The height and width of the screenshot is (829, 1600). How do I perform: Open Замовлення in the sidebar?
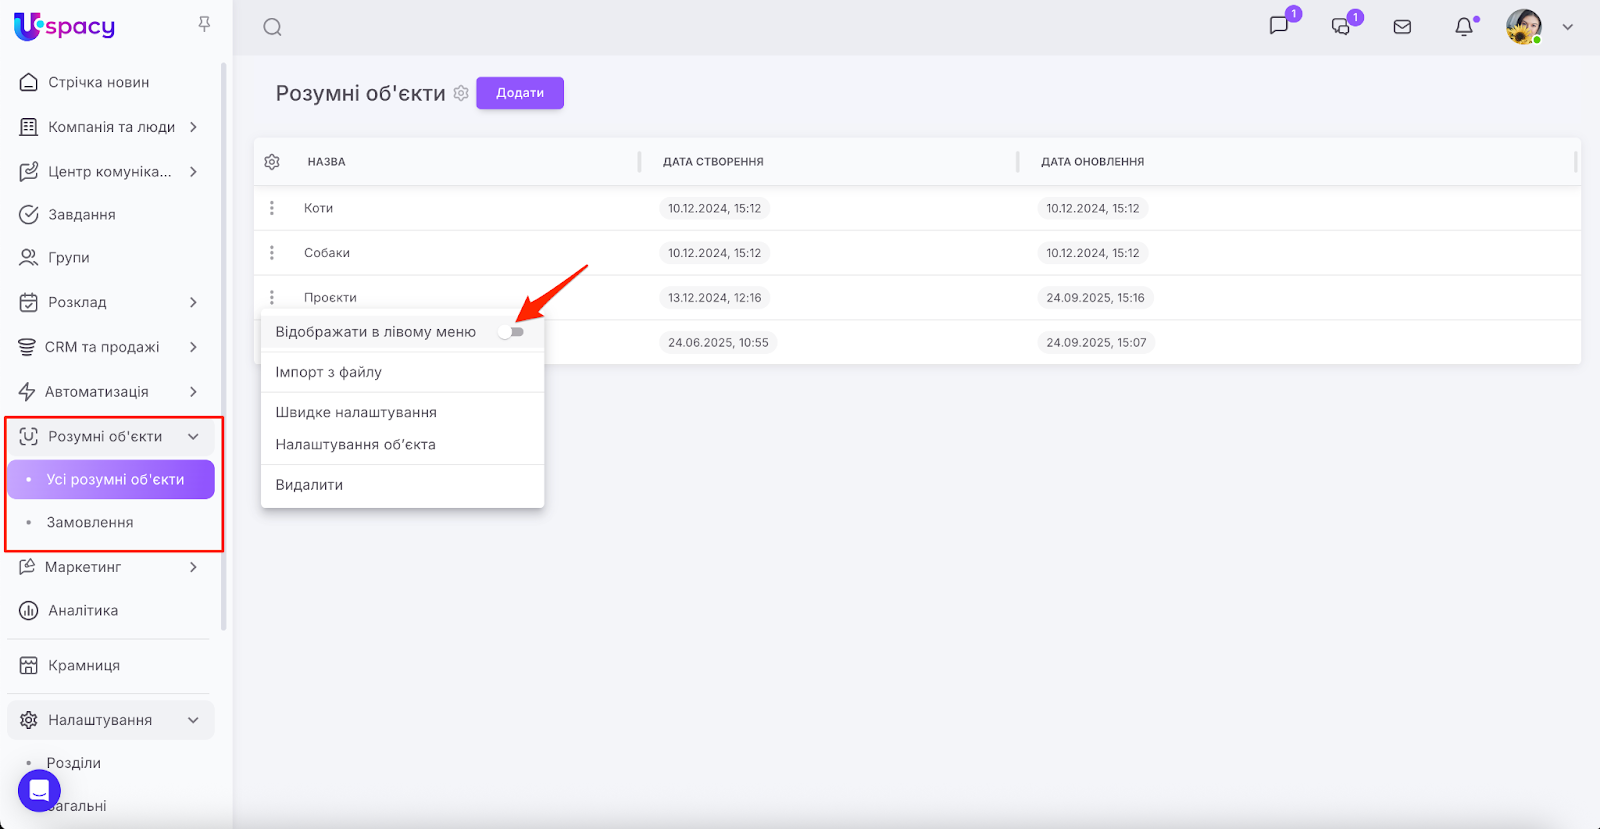pyautogui.click(x=90, y=523)
